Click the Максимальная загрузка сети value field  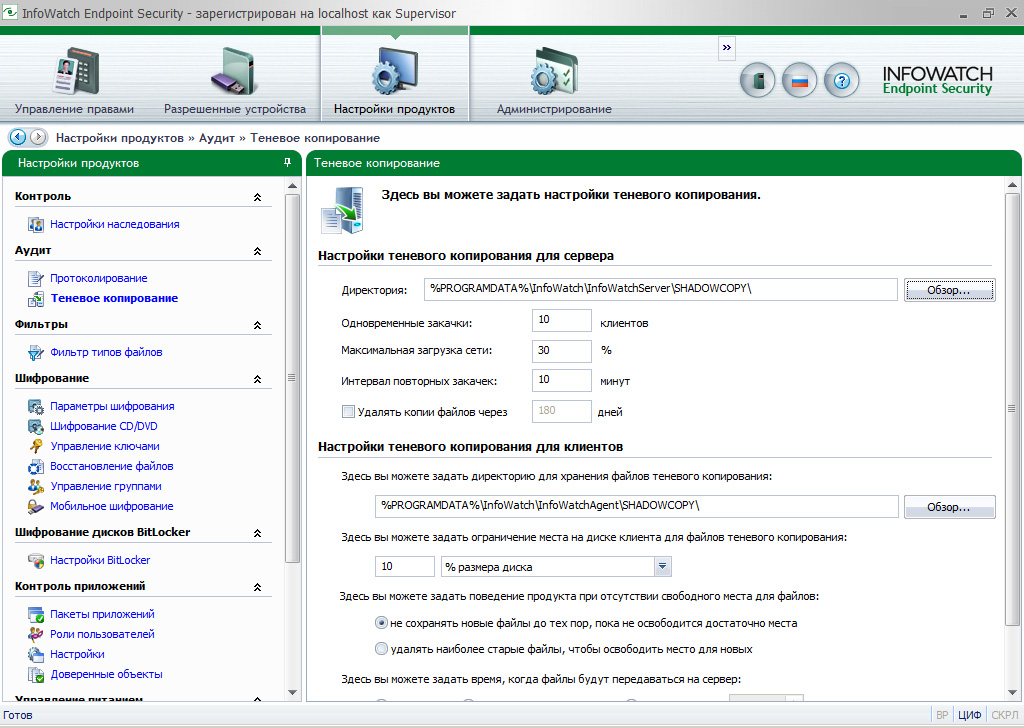pos(562,351)
